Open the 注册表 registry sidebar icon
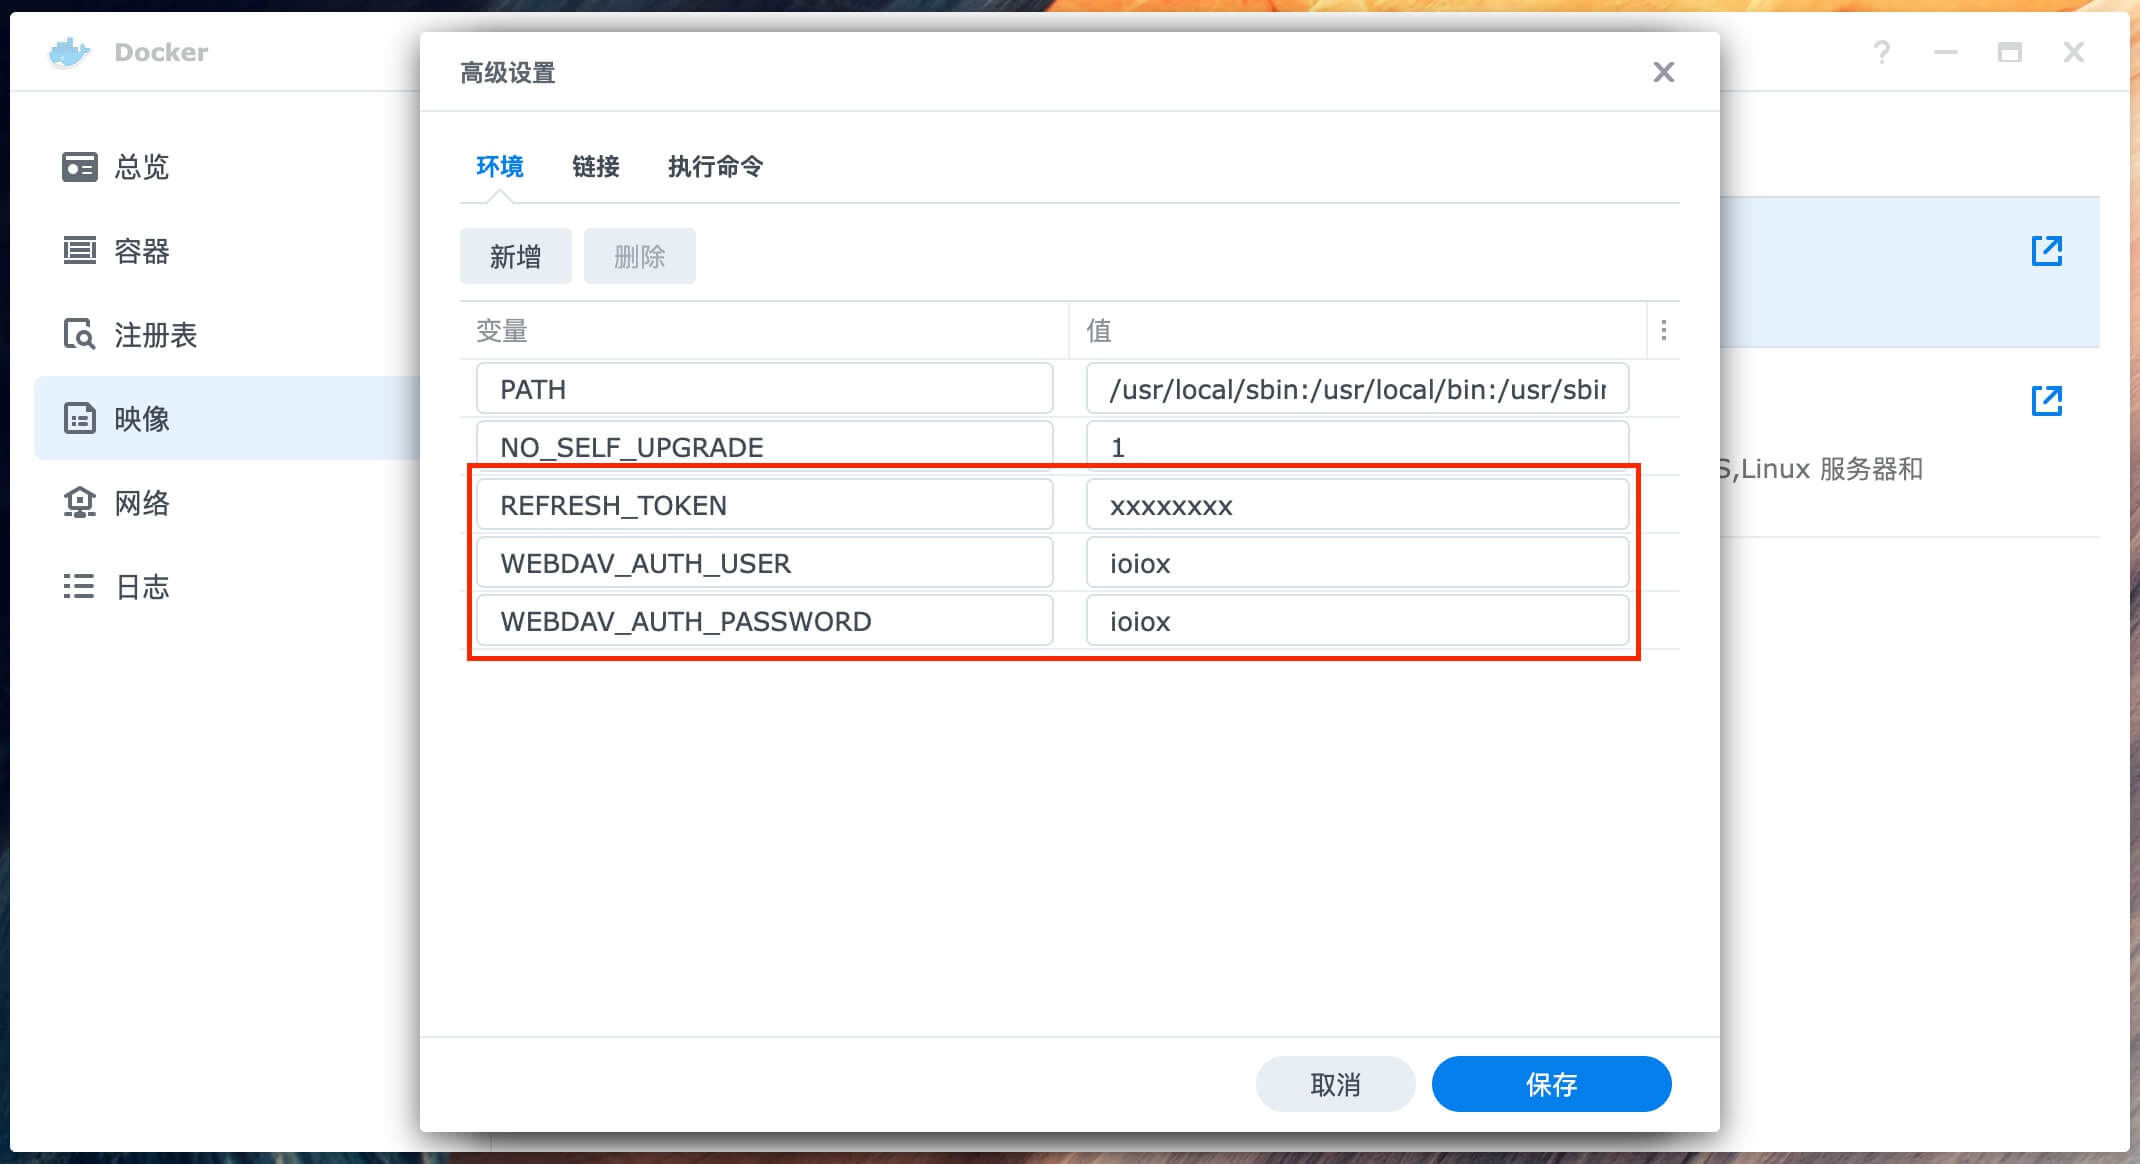This screenshot has height=1164, width=2140. pos(79,334)
